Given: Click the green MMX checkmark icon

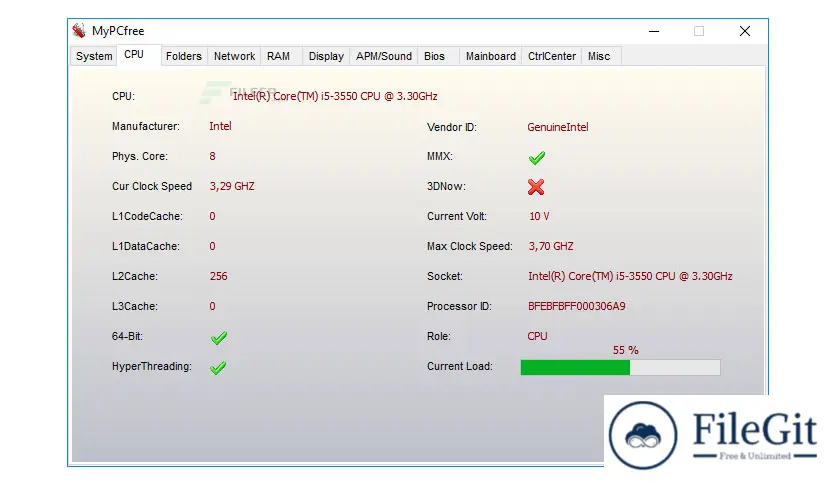Looking at the screenshot, I should pos(537,158).
